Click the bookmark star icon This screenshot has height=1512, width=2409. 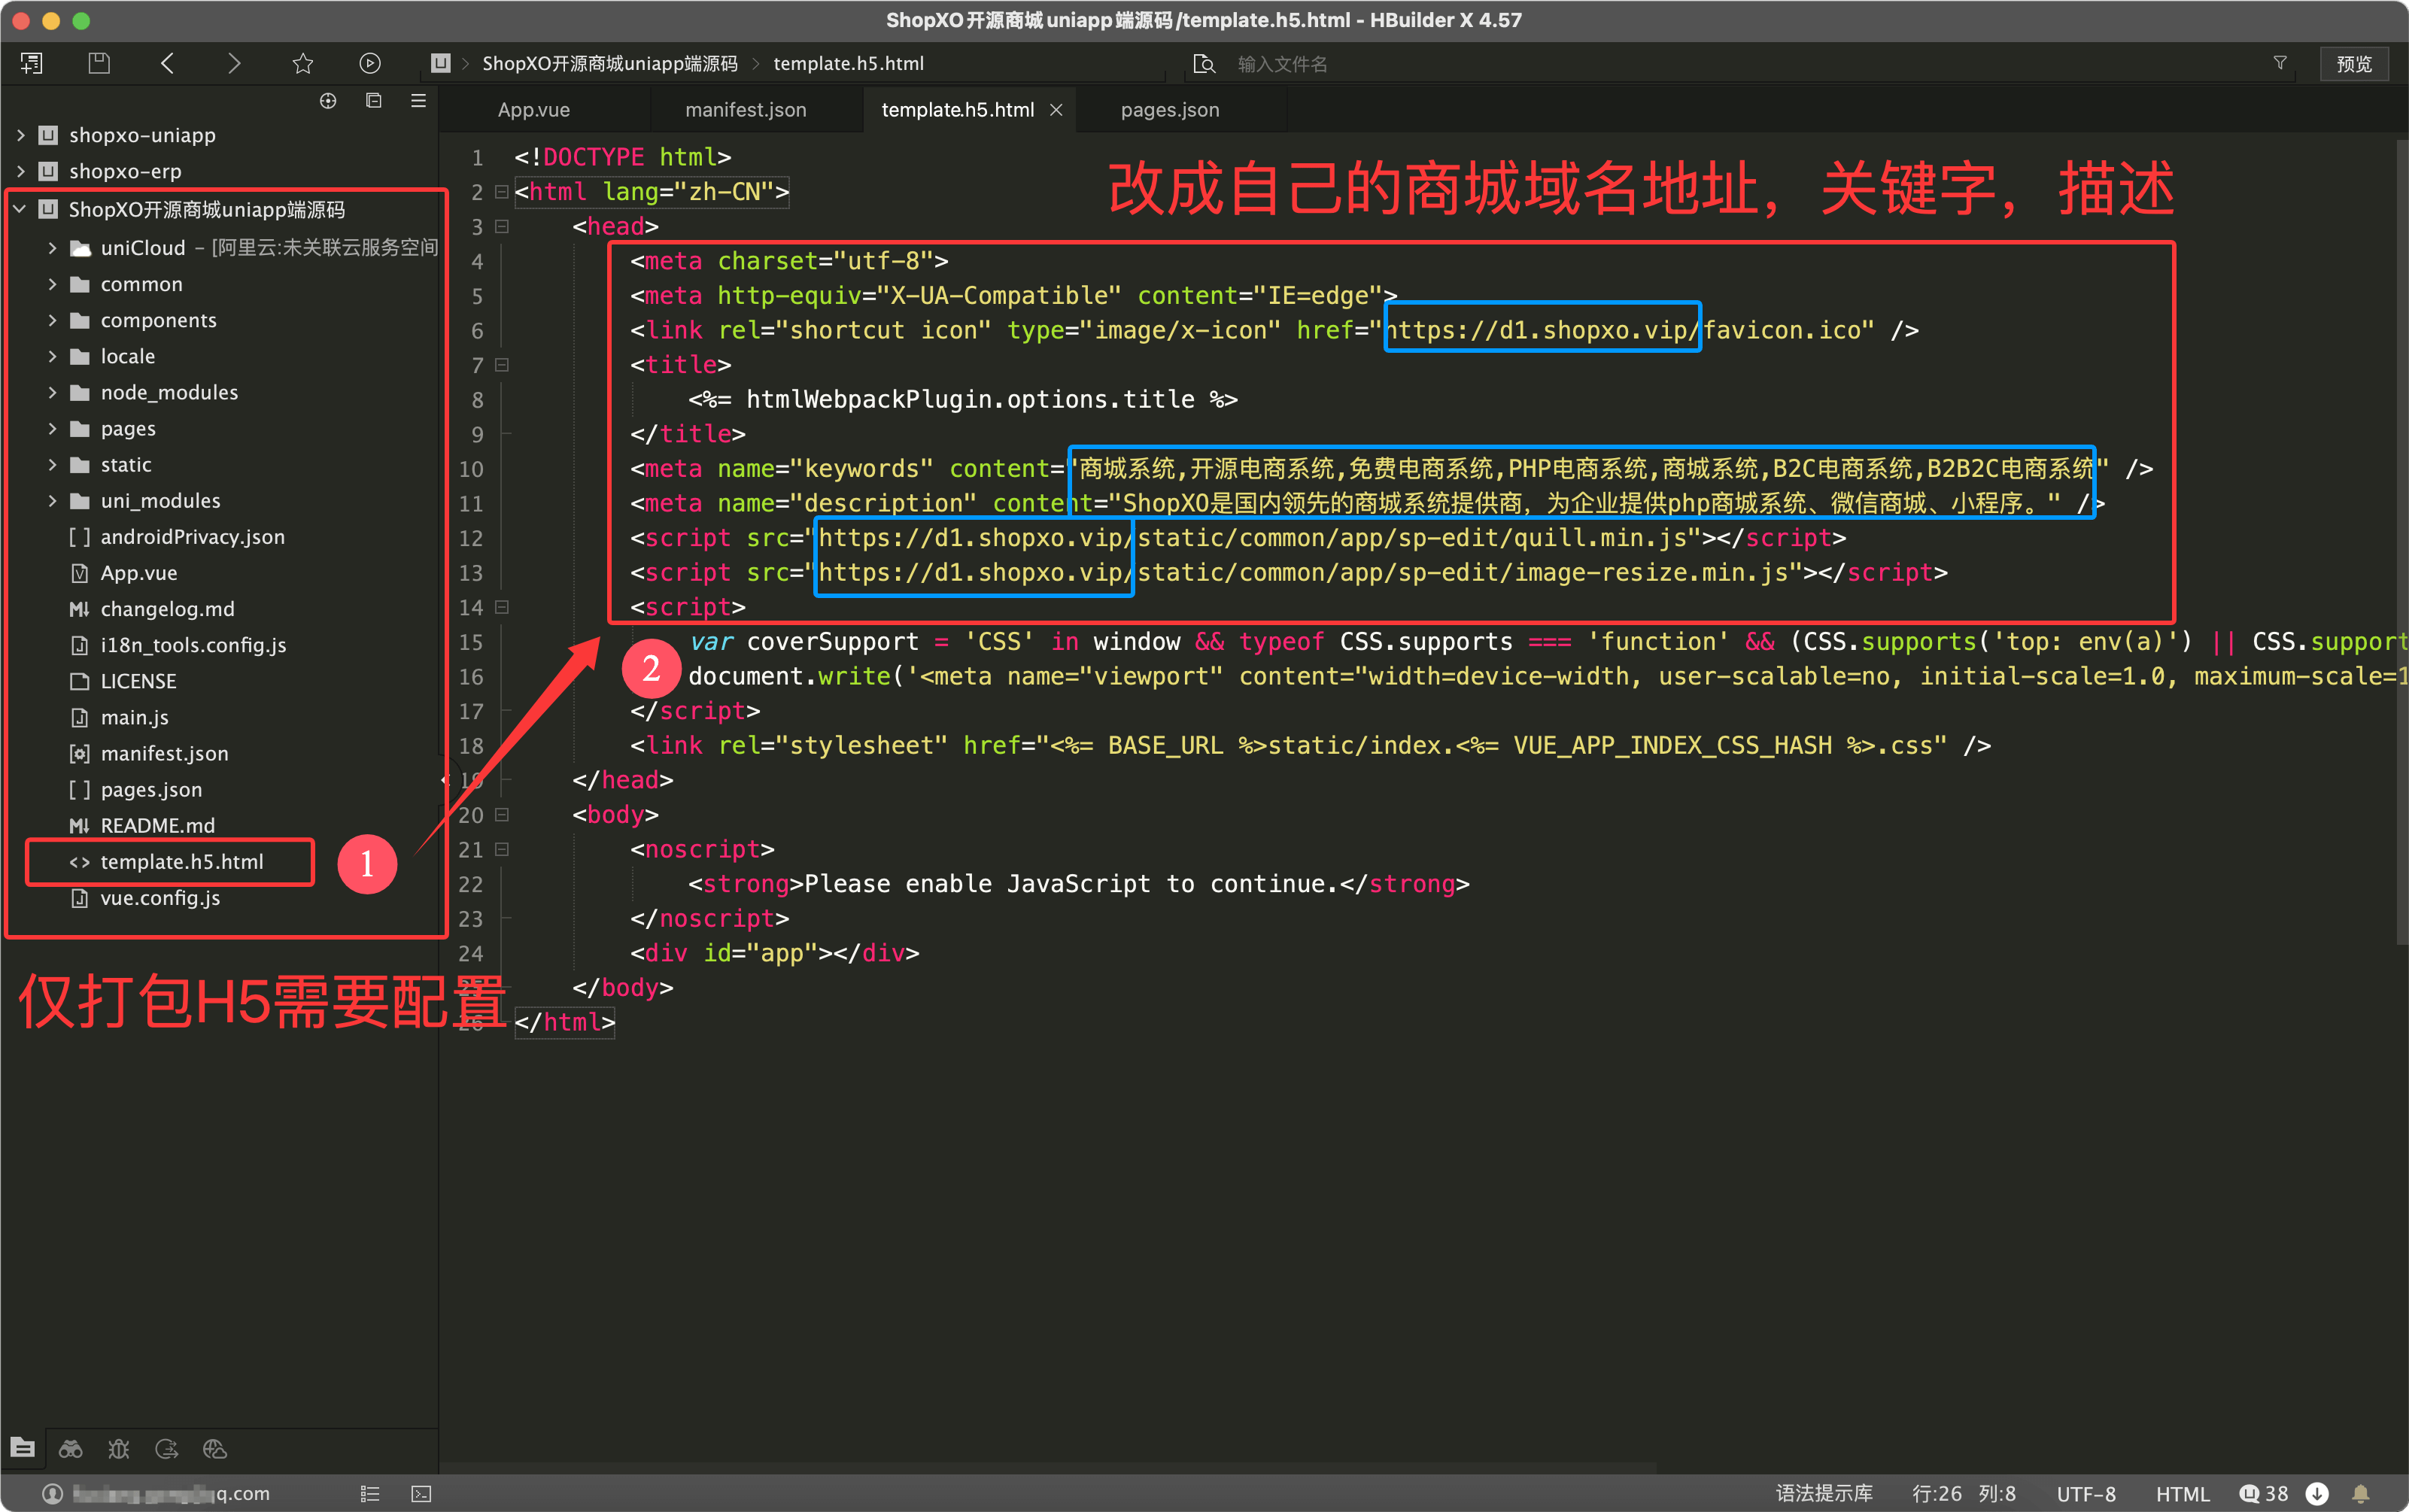[302, 63]
